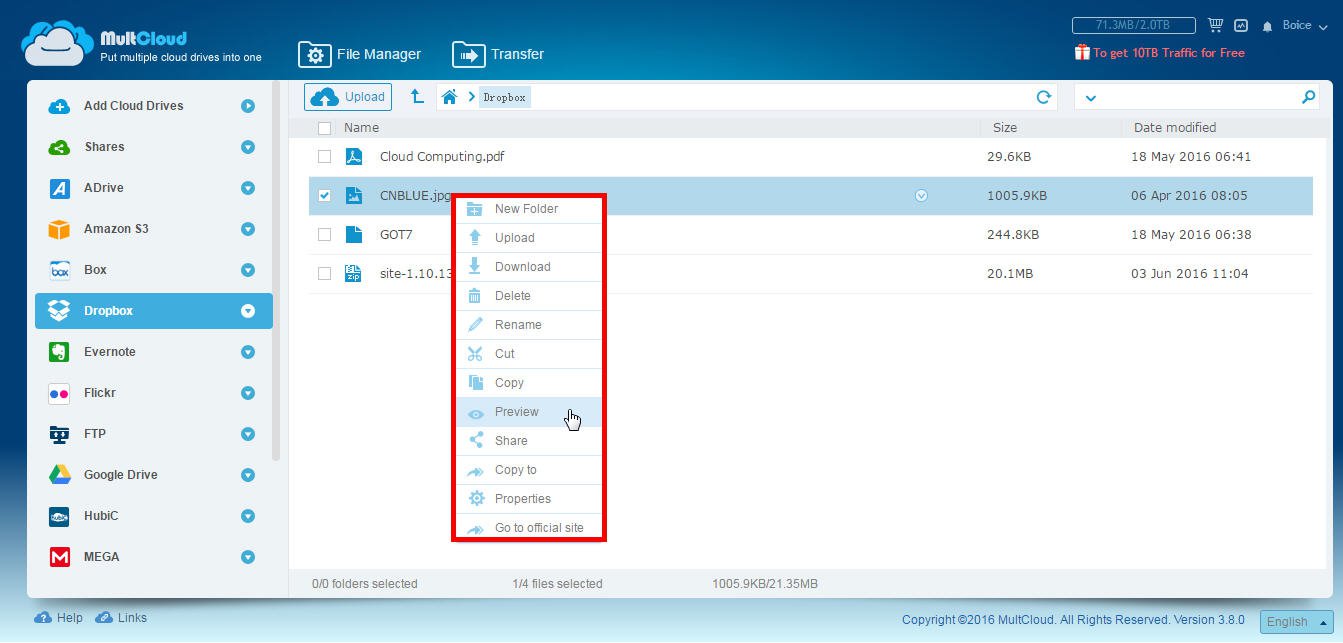Expand the Shares arrow
The image size is (1343, 643).
point(248,147)
